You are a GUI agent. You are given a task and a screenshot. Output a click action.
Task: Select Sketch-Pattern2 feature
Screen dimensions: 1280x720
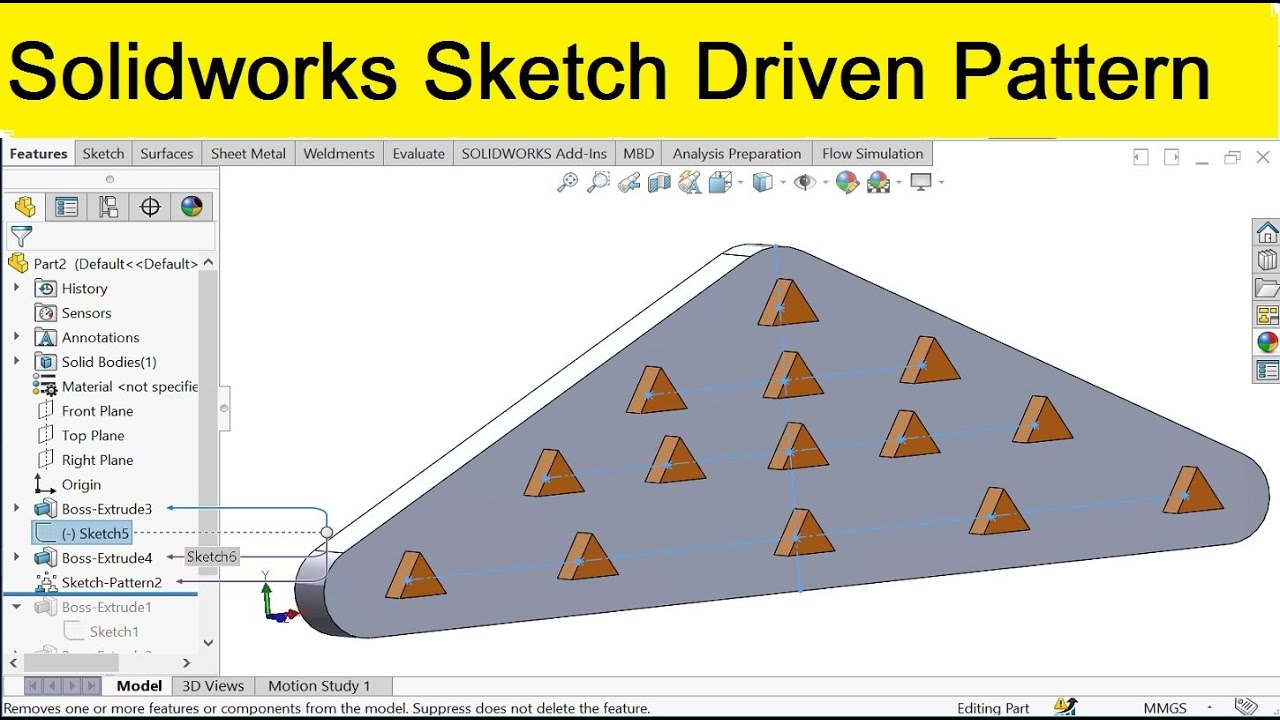(98, 583)
